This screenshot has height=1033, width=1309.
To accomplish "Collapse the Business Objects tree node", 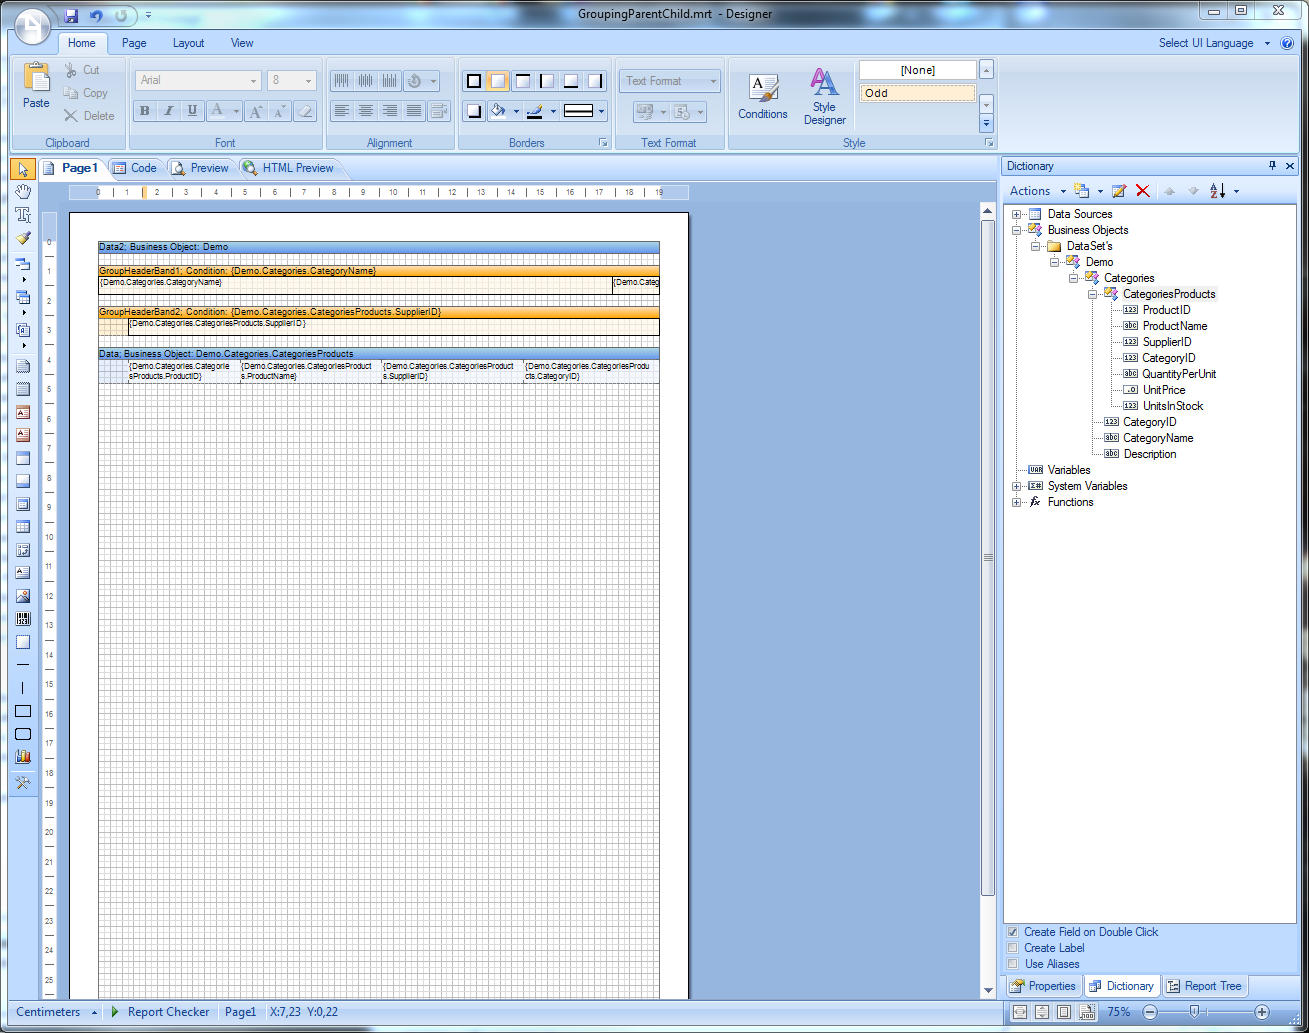I will click(x=1017, y=230).
